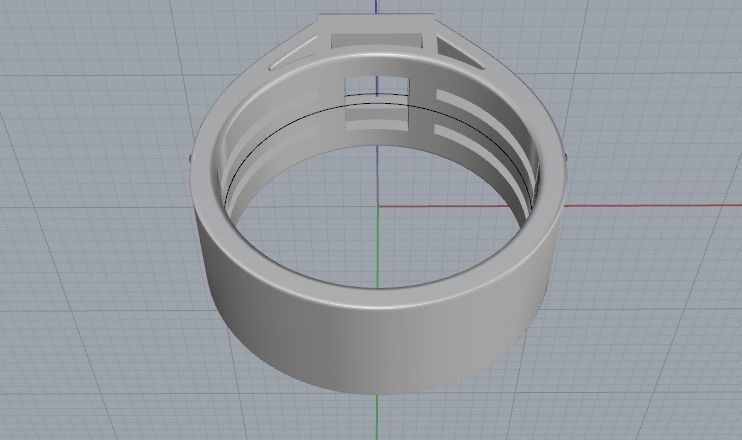This screenshot has width=742, height=440.
Task: Click the narrow slit cutout on the left shoulder
Action: click(292, 53)
